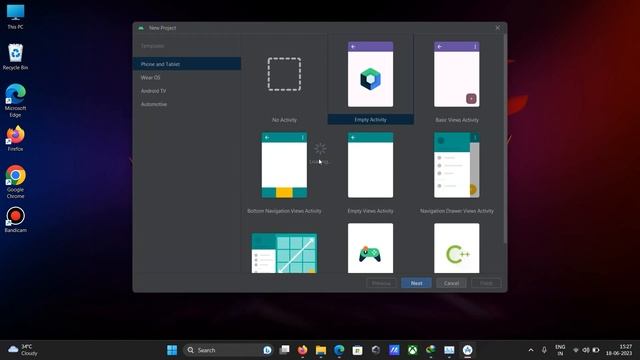Open Microsoft Edge from taskbar
640x360 pixels.
339,350
